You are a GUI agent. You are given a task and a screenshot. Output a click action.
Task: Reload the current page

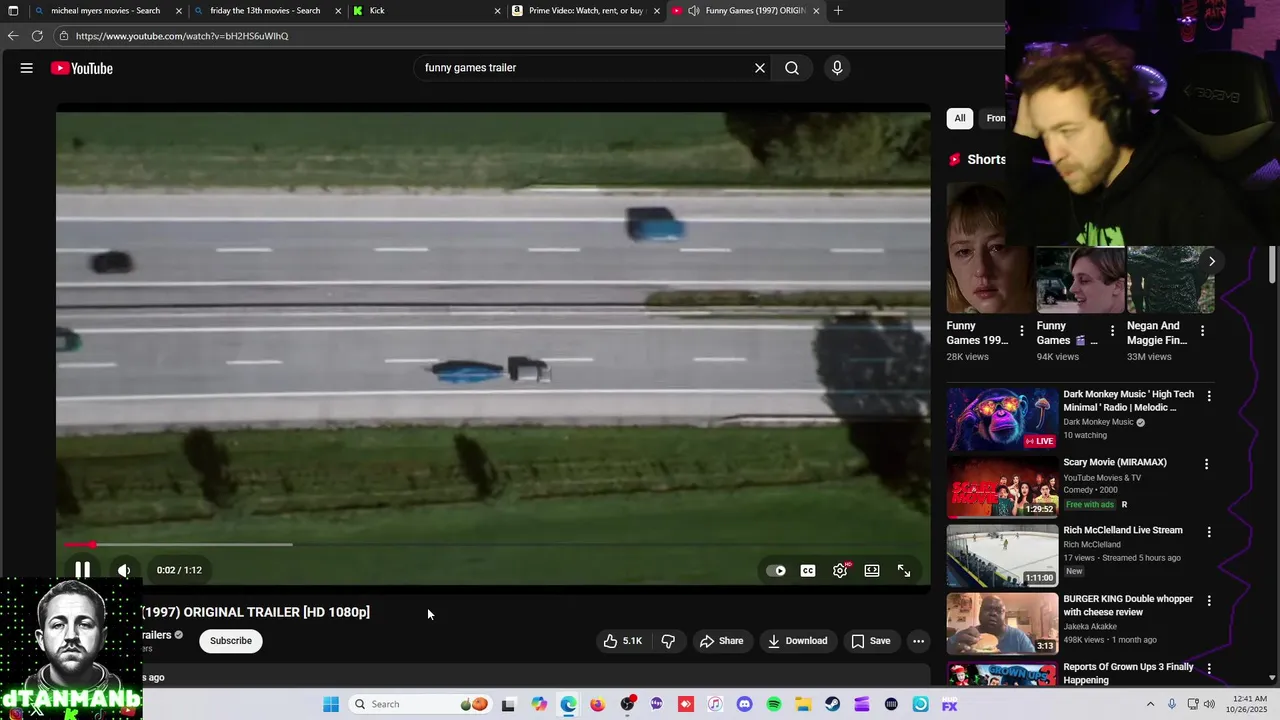pyautogui.click(x=37, y=35)
